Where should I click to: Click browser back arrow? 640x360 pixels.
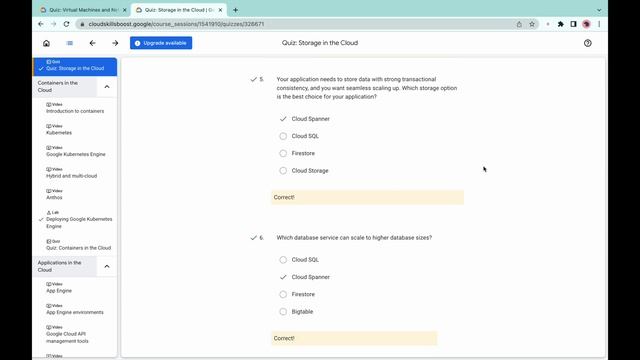pyautogui.click(x=41, y=24)
